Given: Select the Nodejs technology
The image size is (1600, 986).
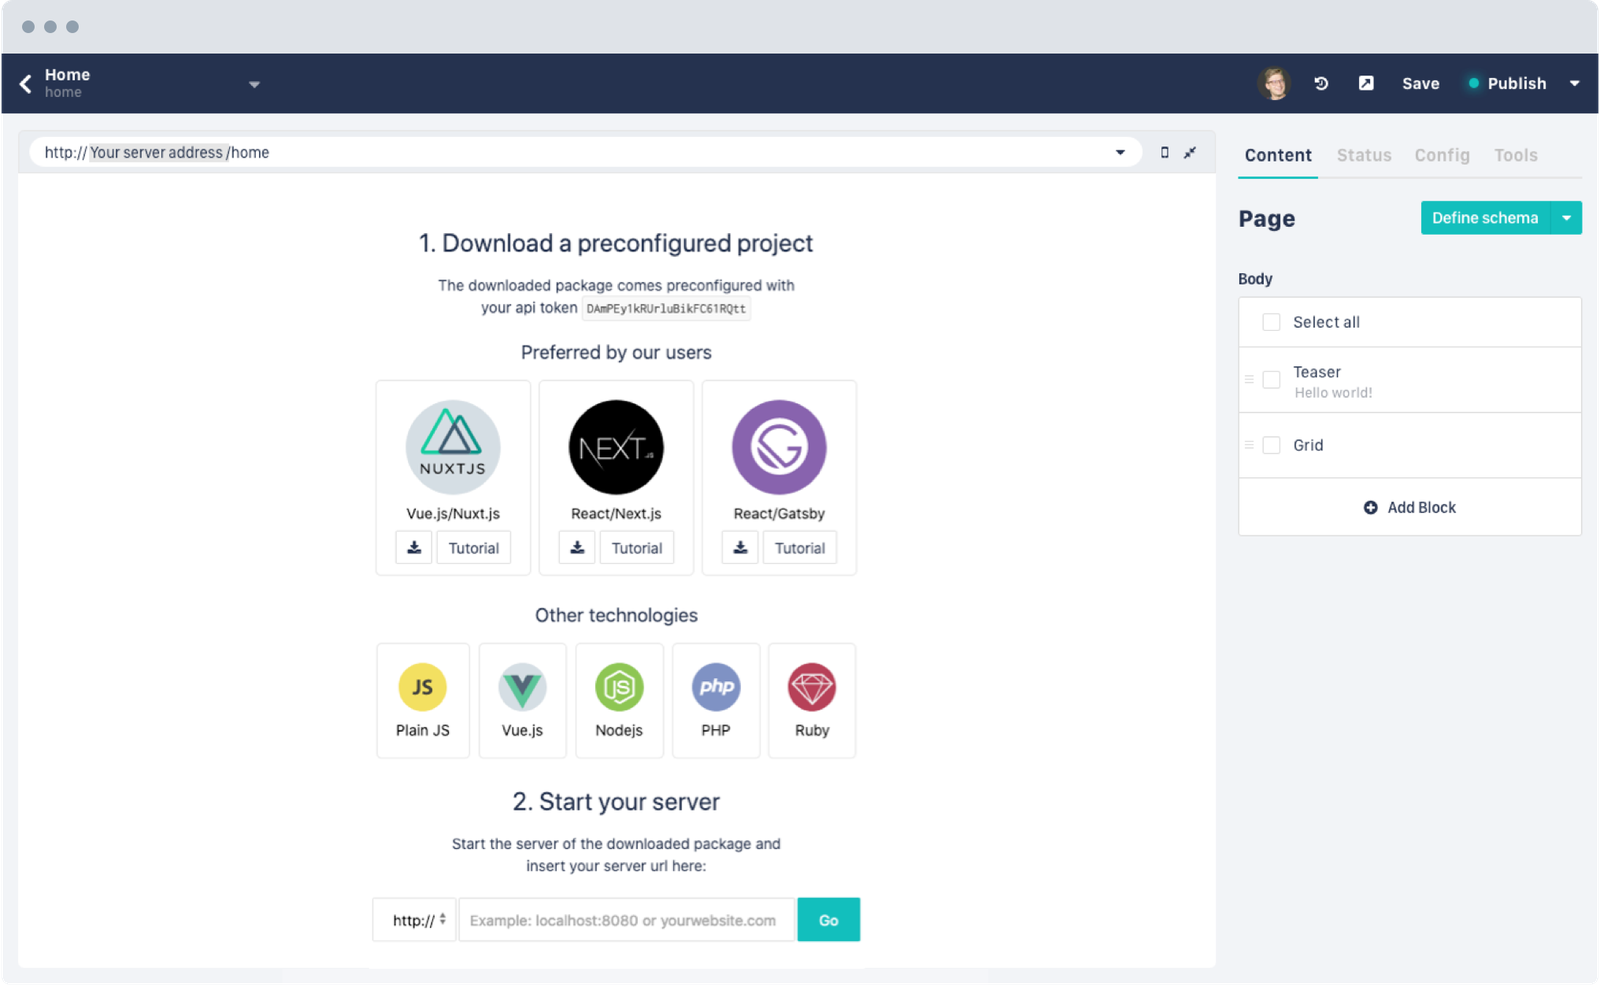Looking at the screenshot, I should click(x=619, y=701).
